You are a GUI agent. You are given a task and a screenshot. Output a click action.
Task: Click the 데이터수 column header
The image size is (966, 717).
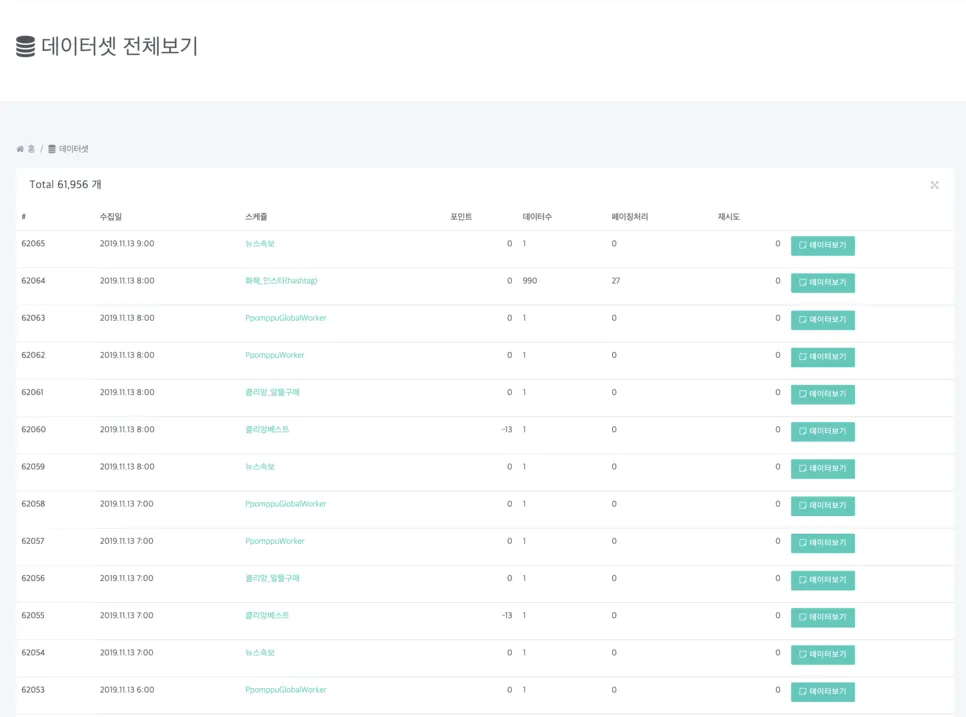537,217
